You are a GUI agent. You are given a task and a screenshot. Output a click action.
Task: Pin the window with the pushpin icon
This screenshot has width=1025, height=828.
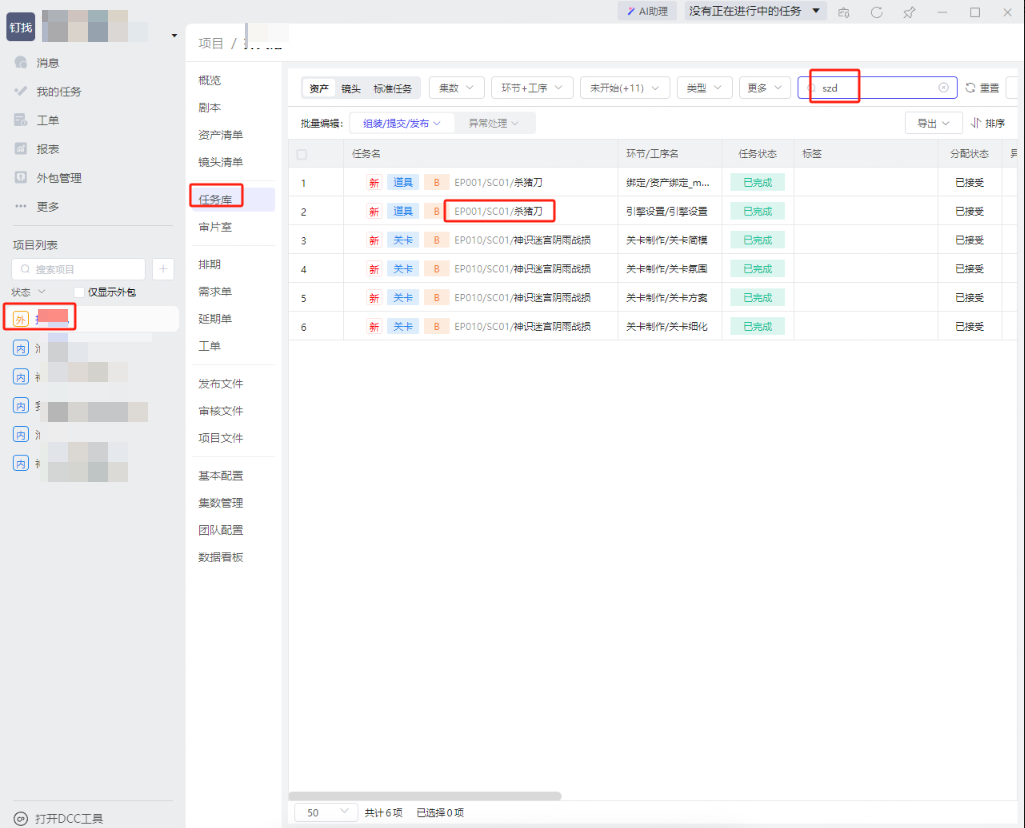point(909,12)
